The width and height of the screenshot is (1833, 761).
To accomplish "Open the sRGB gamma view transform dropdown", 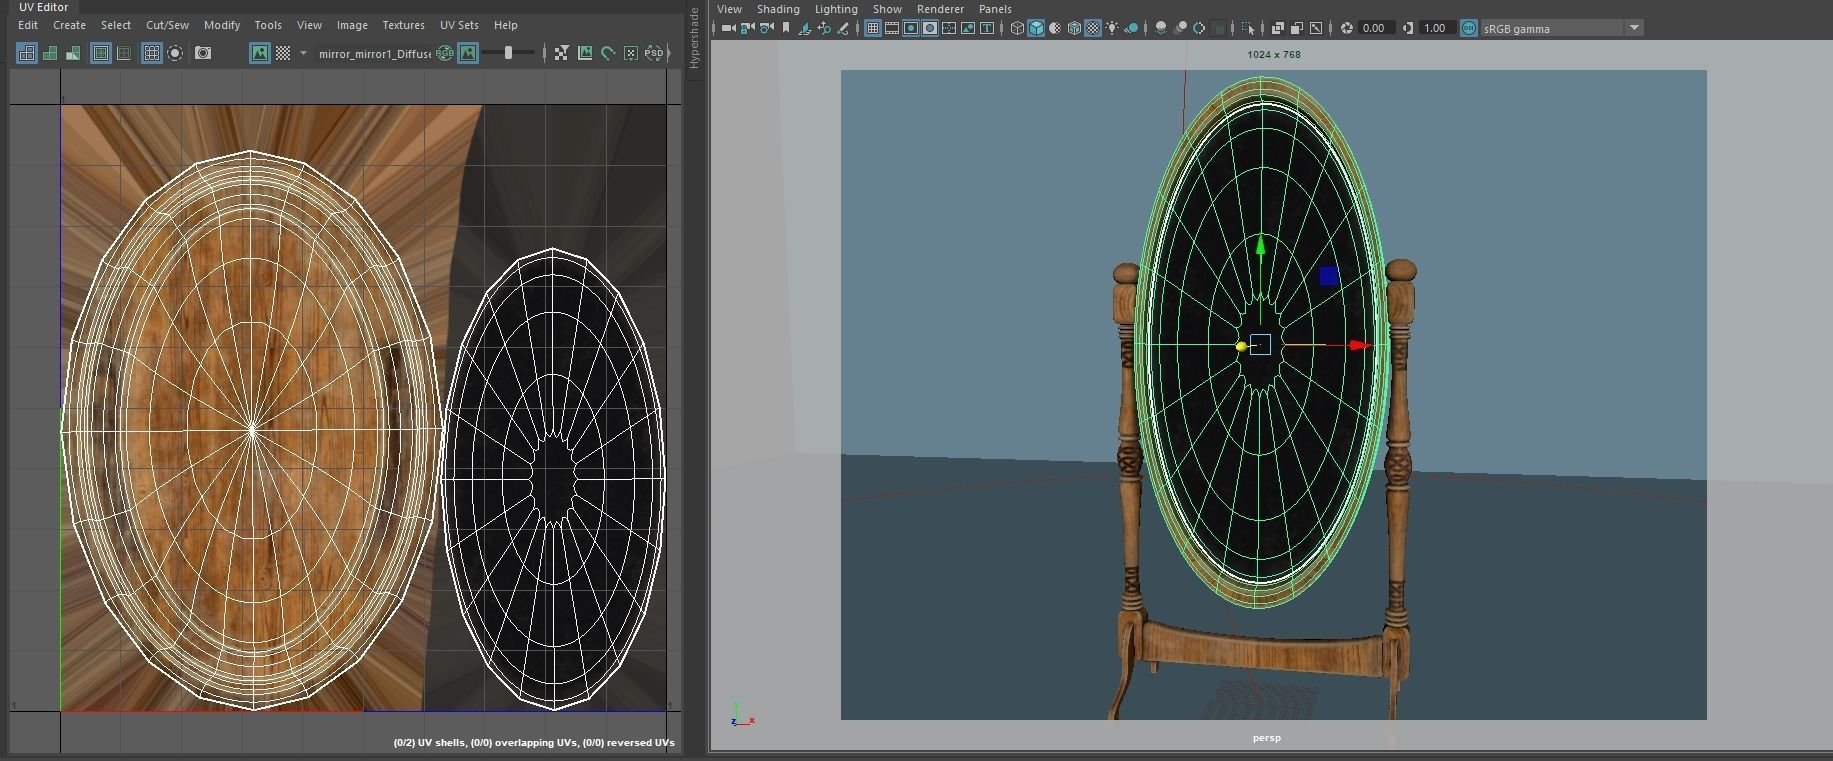I will (1562, 28).
